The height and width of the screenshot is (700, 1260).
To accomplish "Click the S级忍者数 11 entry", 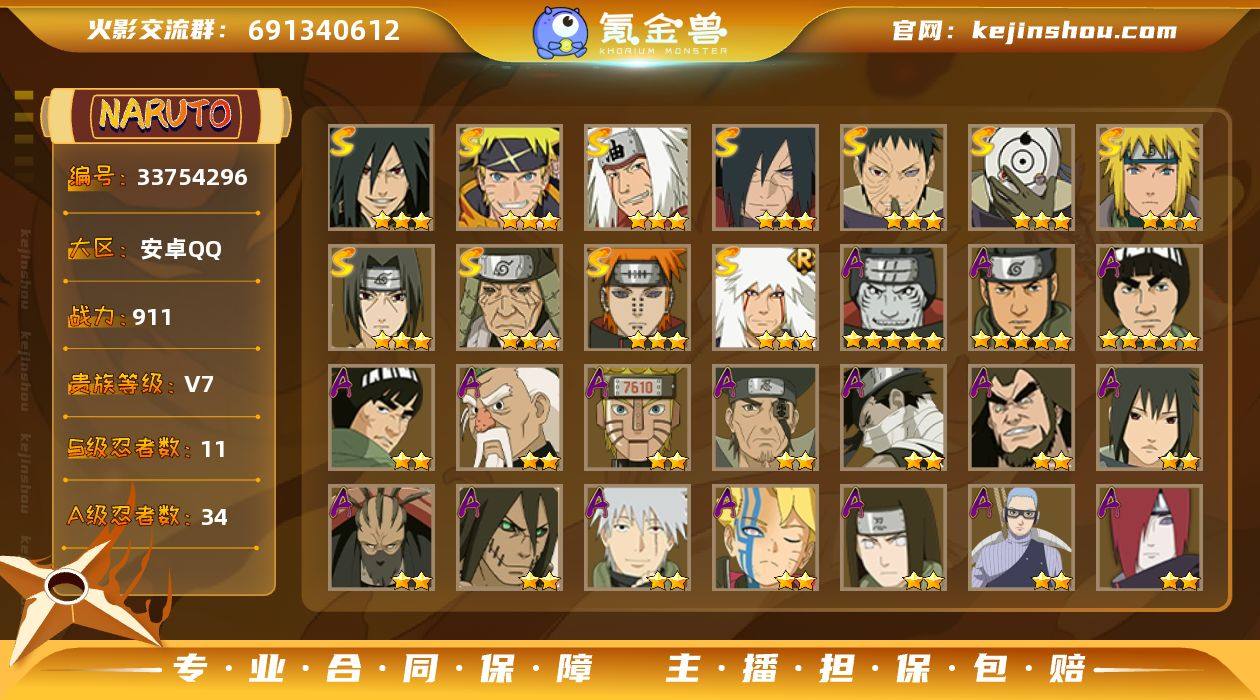I will [x=147, y=449].
